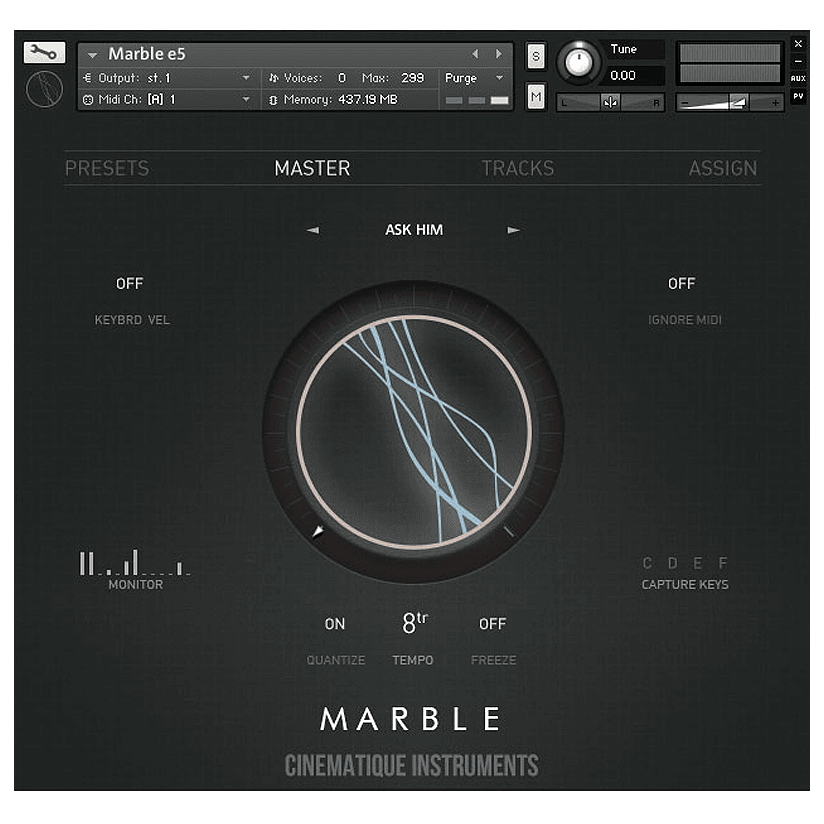Click the white pointer marker on dial ring
Viewport: 824px width, 824px height.
click(317, 532)
